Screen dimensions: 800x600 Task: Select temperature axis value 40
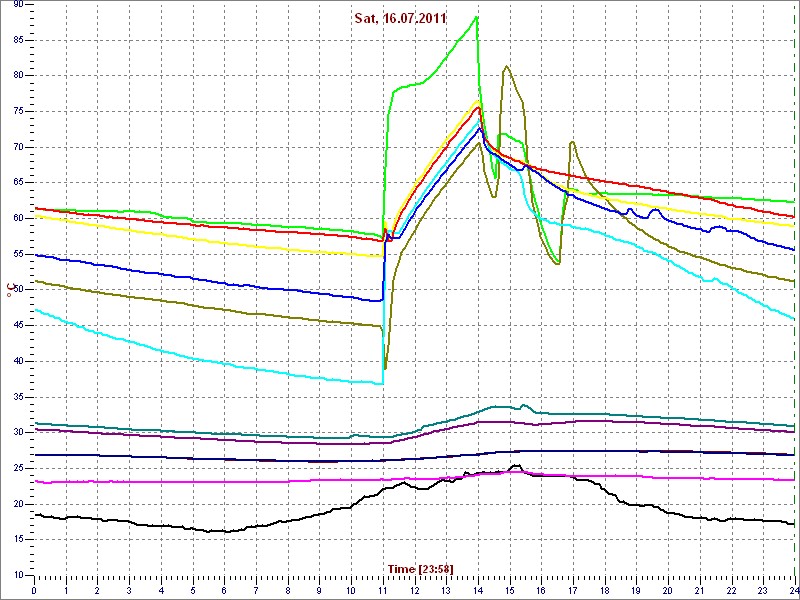click(x=18, y=361)
